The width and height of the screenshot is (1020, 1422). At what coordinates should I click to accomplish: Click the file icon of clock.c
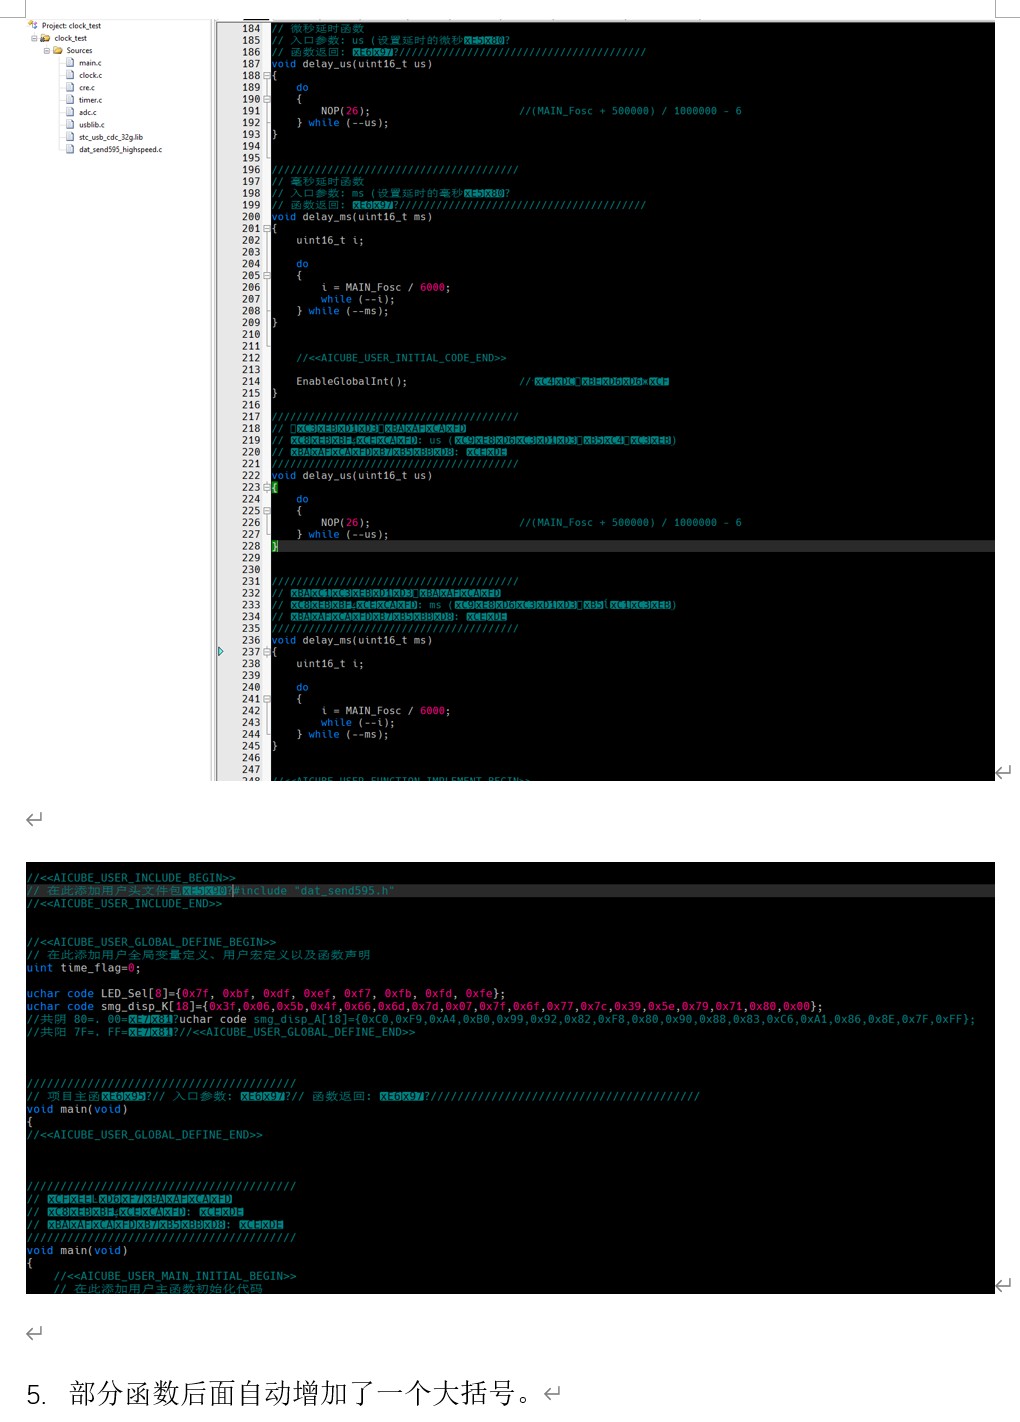(x=70, y=75)
